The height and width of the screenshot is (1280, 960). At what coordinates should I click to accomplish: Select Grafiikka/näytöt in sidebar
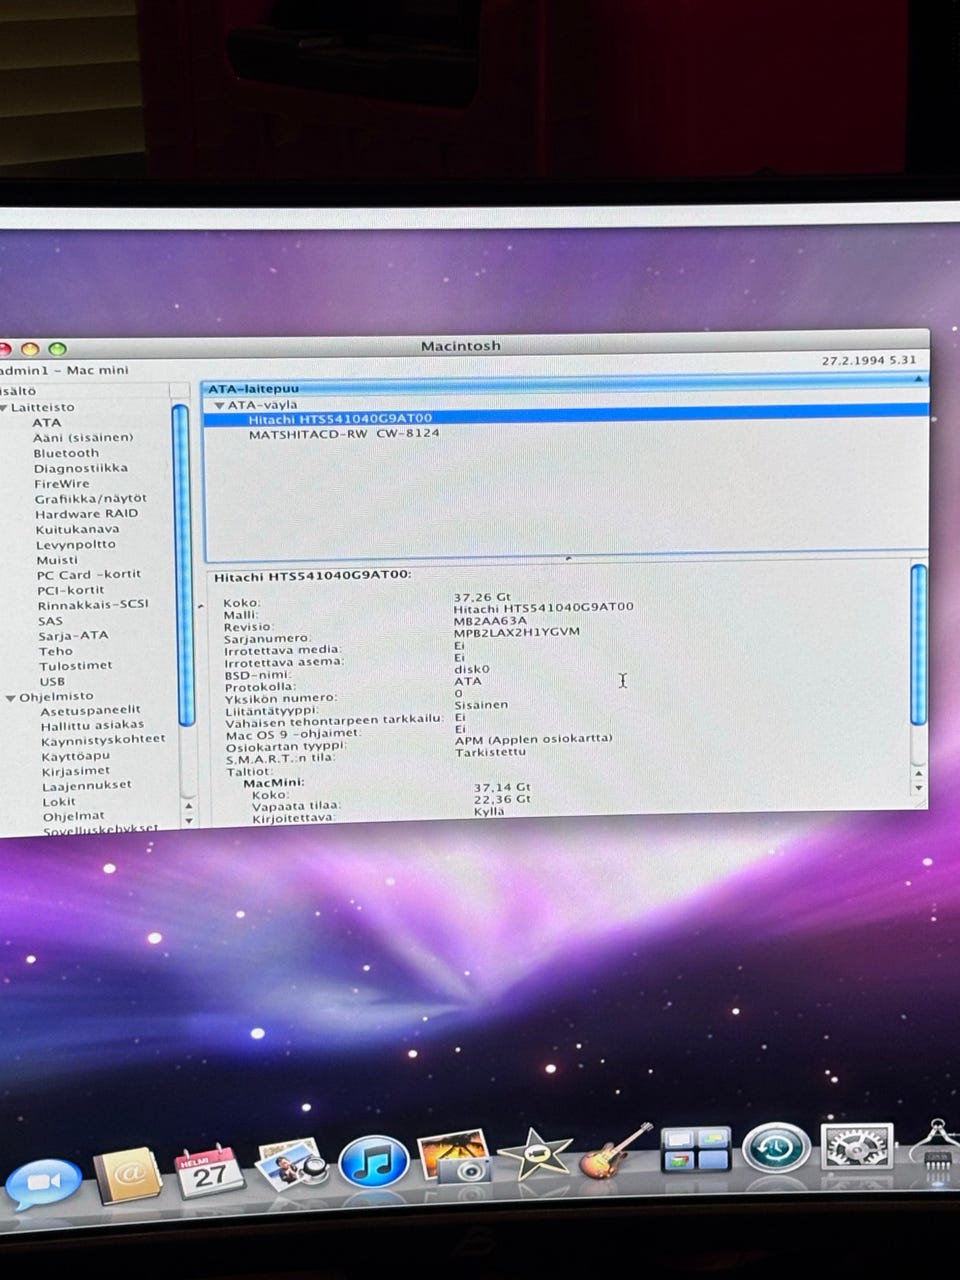[x=91, y=498]
